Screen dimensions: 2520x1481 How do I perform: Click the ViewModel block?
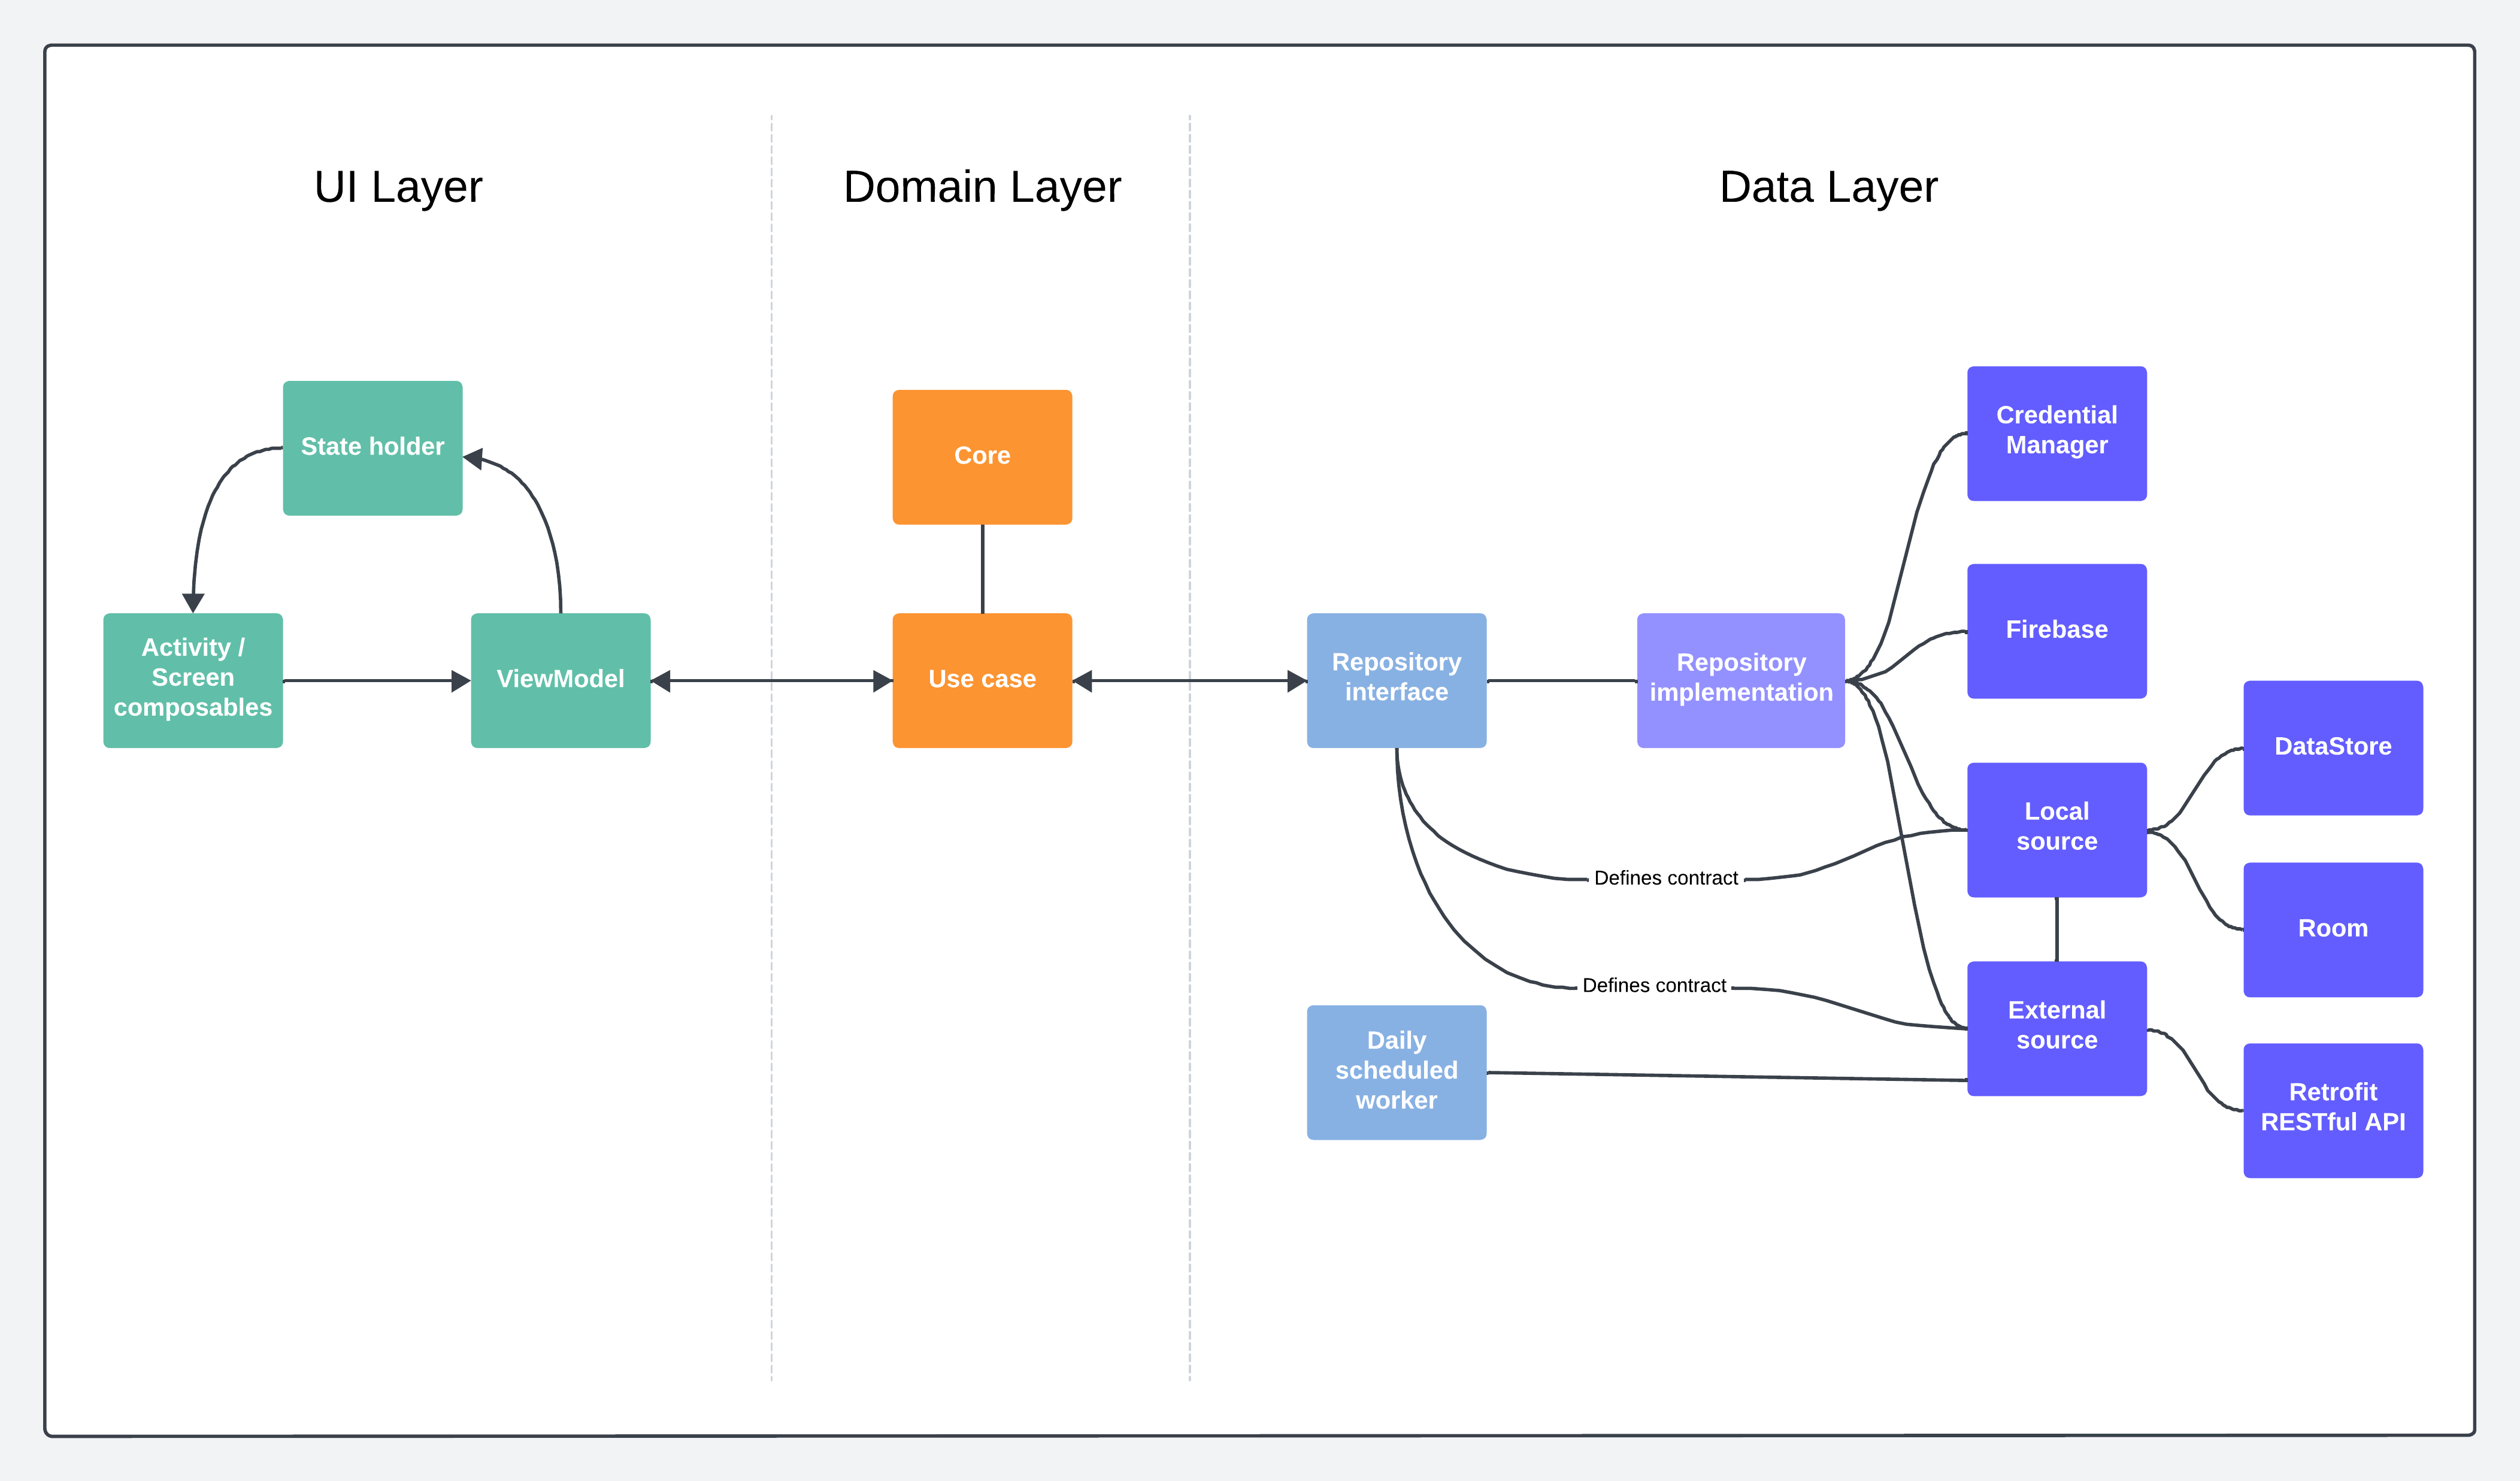560,679
